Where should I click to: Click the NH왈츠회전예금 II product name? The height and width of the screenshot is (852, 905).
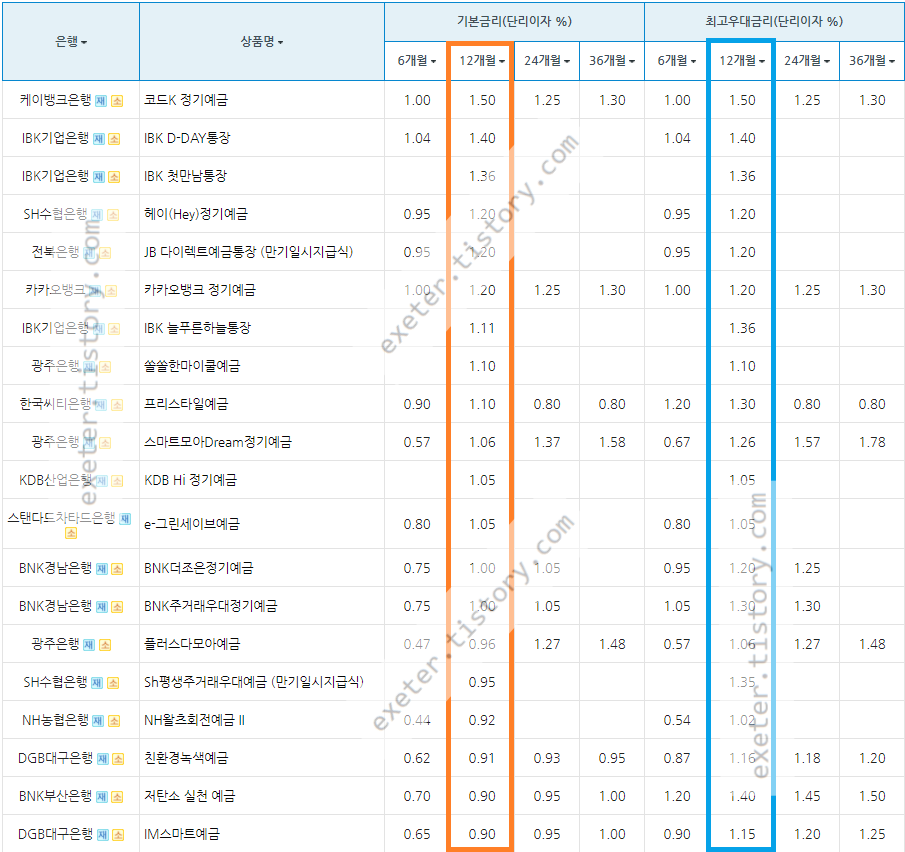click(195, 720)
